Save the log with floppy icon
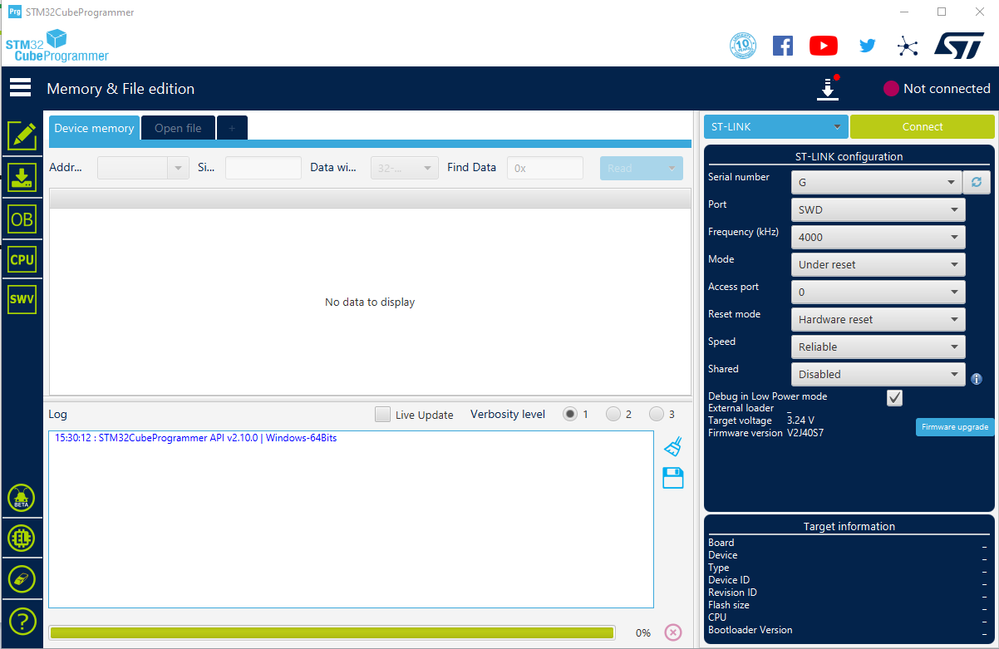The image size is (999, 649). pos(673,478)
